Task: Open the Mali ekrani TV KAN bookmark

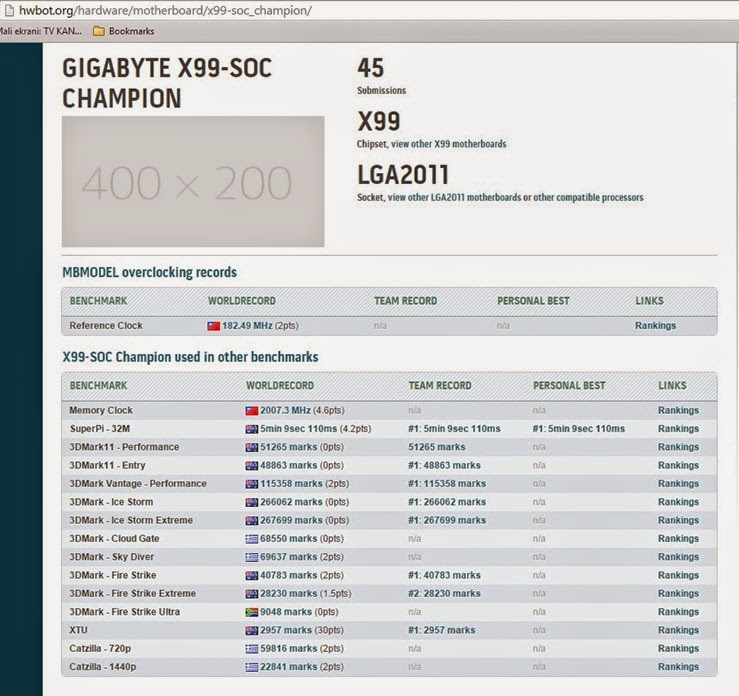Action: click(x=41, y=31)
